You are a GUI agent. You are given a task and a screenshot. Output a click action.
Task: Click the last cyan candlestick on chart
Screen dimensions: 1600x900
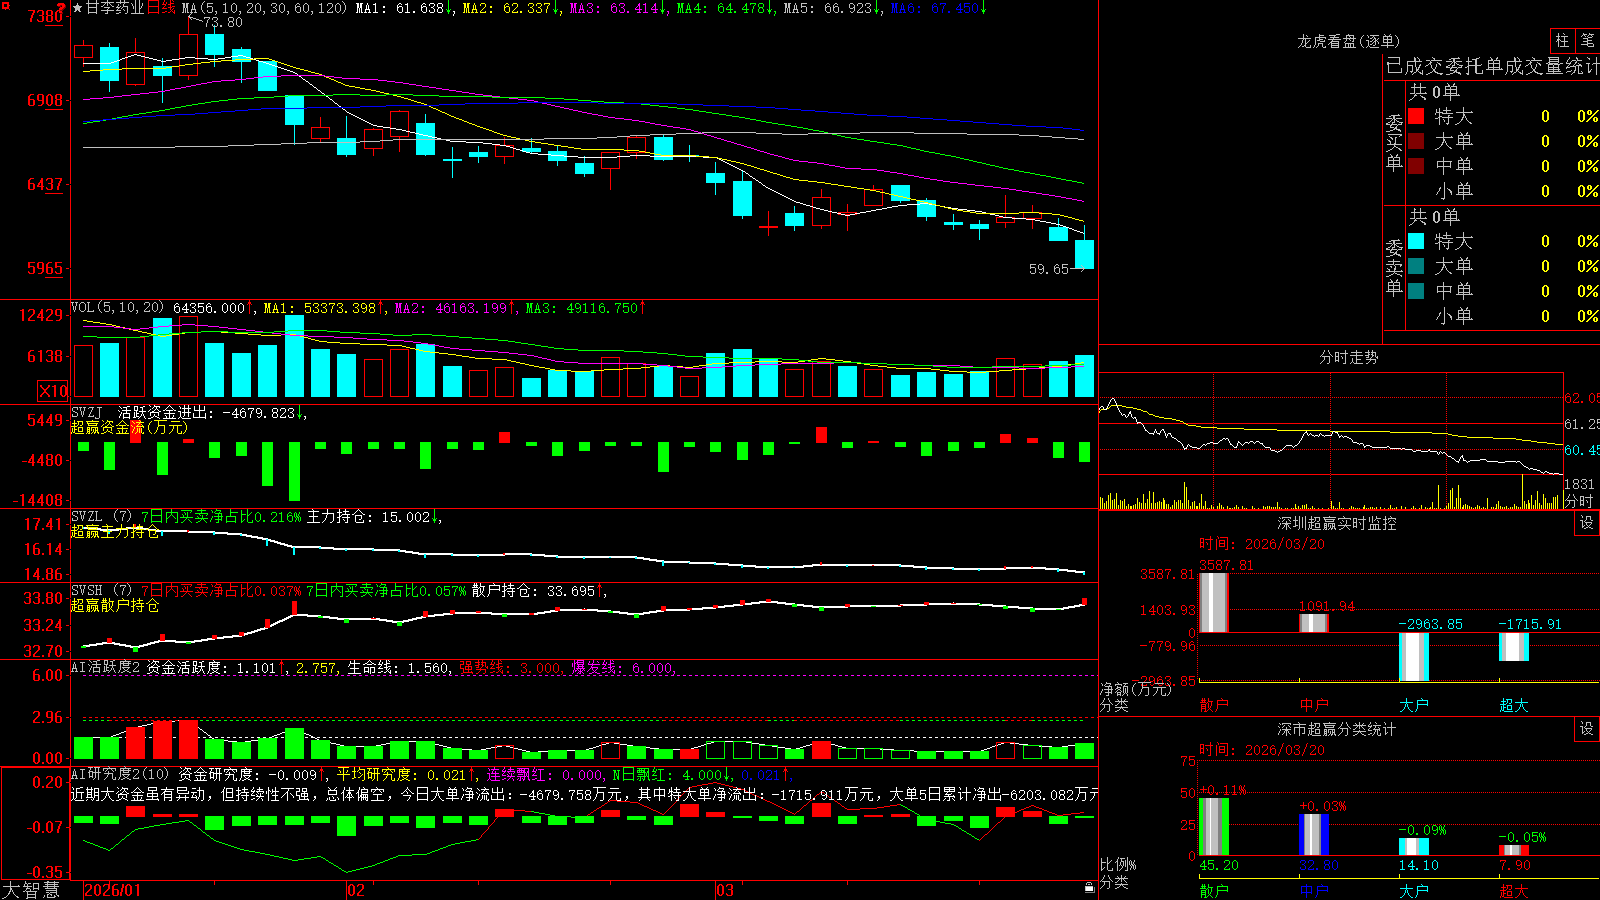1084,254
